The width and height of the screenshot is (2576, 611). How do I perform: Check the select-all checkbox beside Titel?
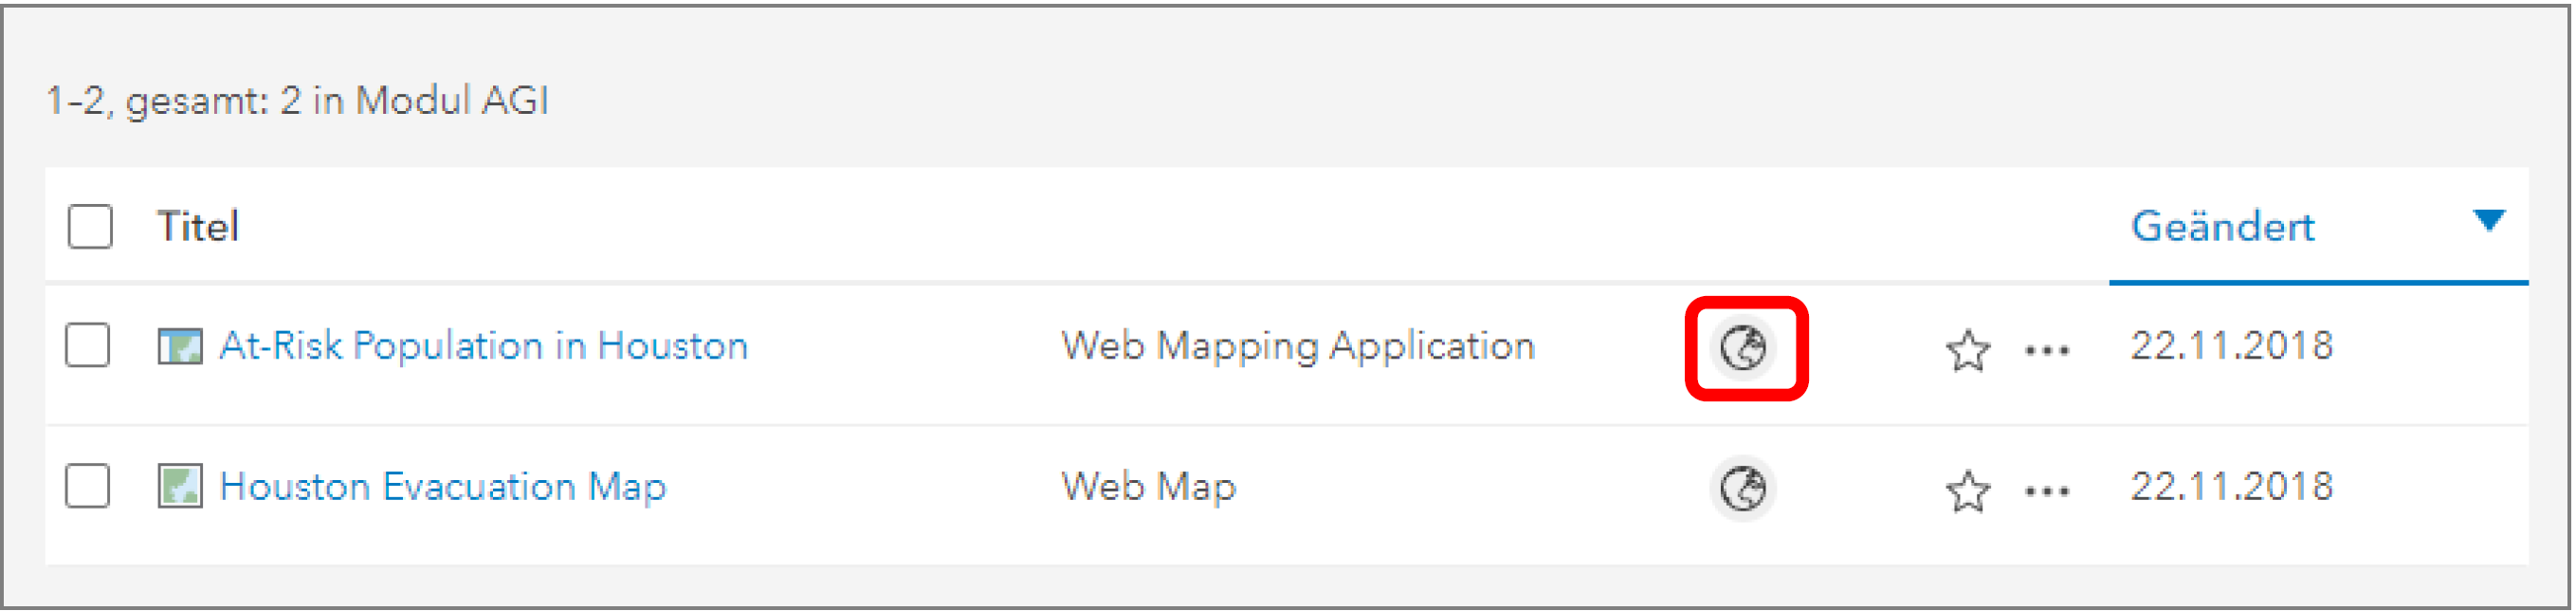90,227
